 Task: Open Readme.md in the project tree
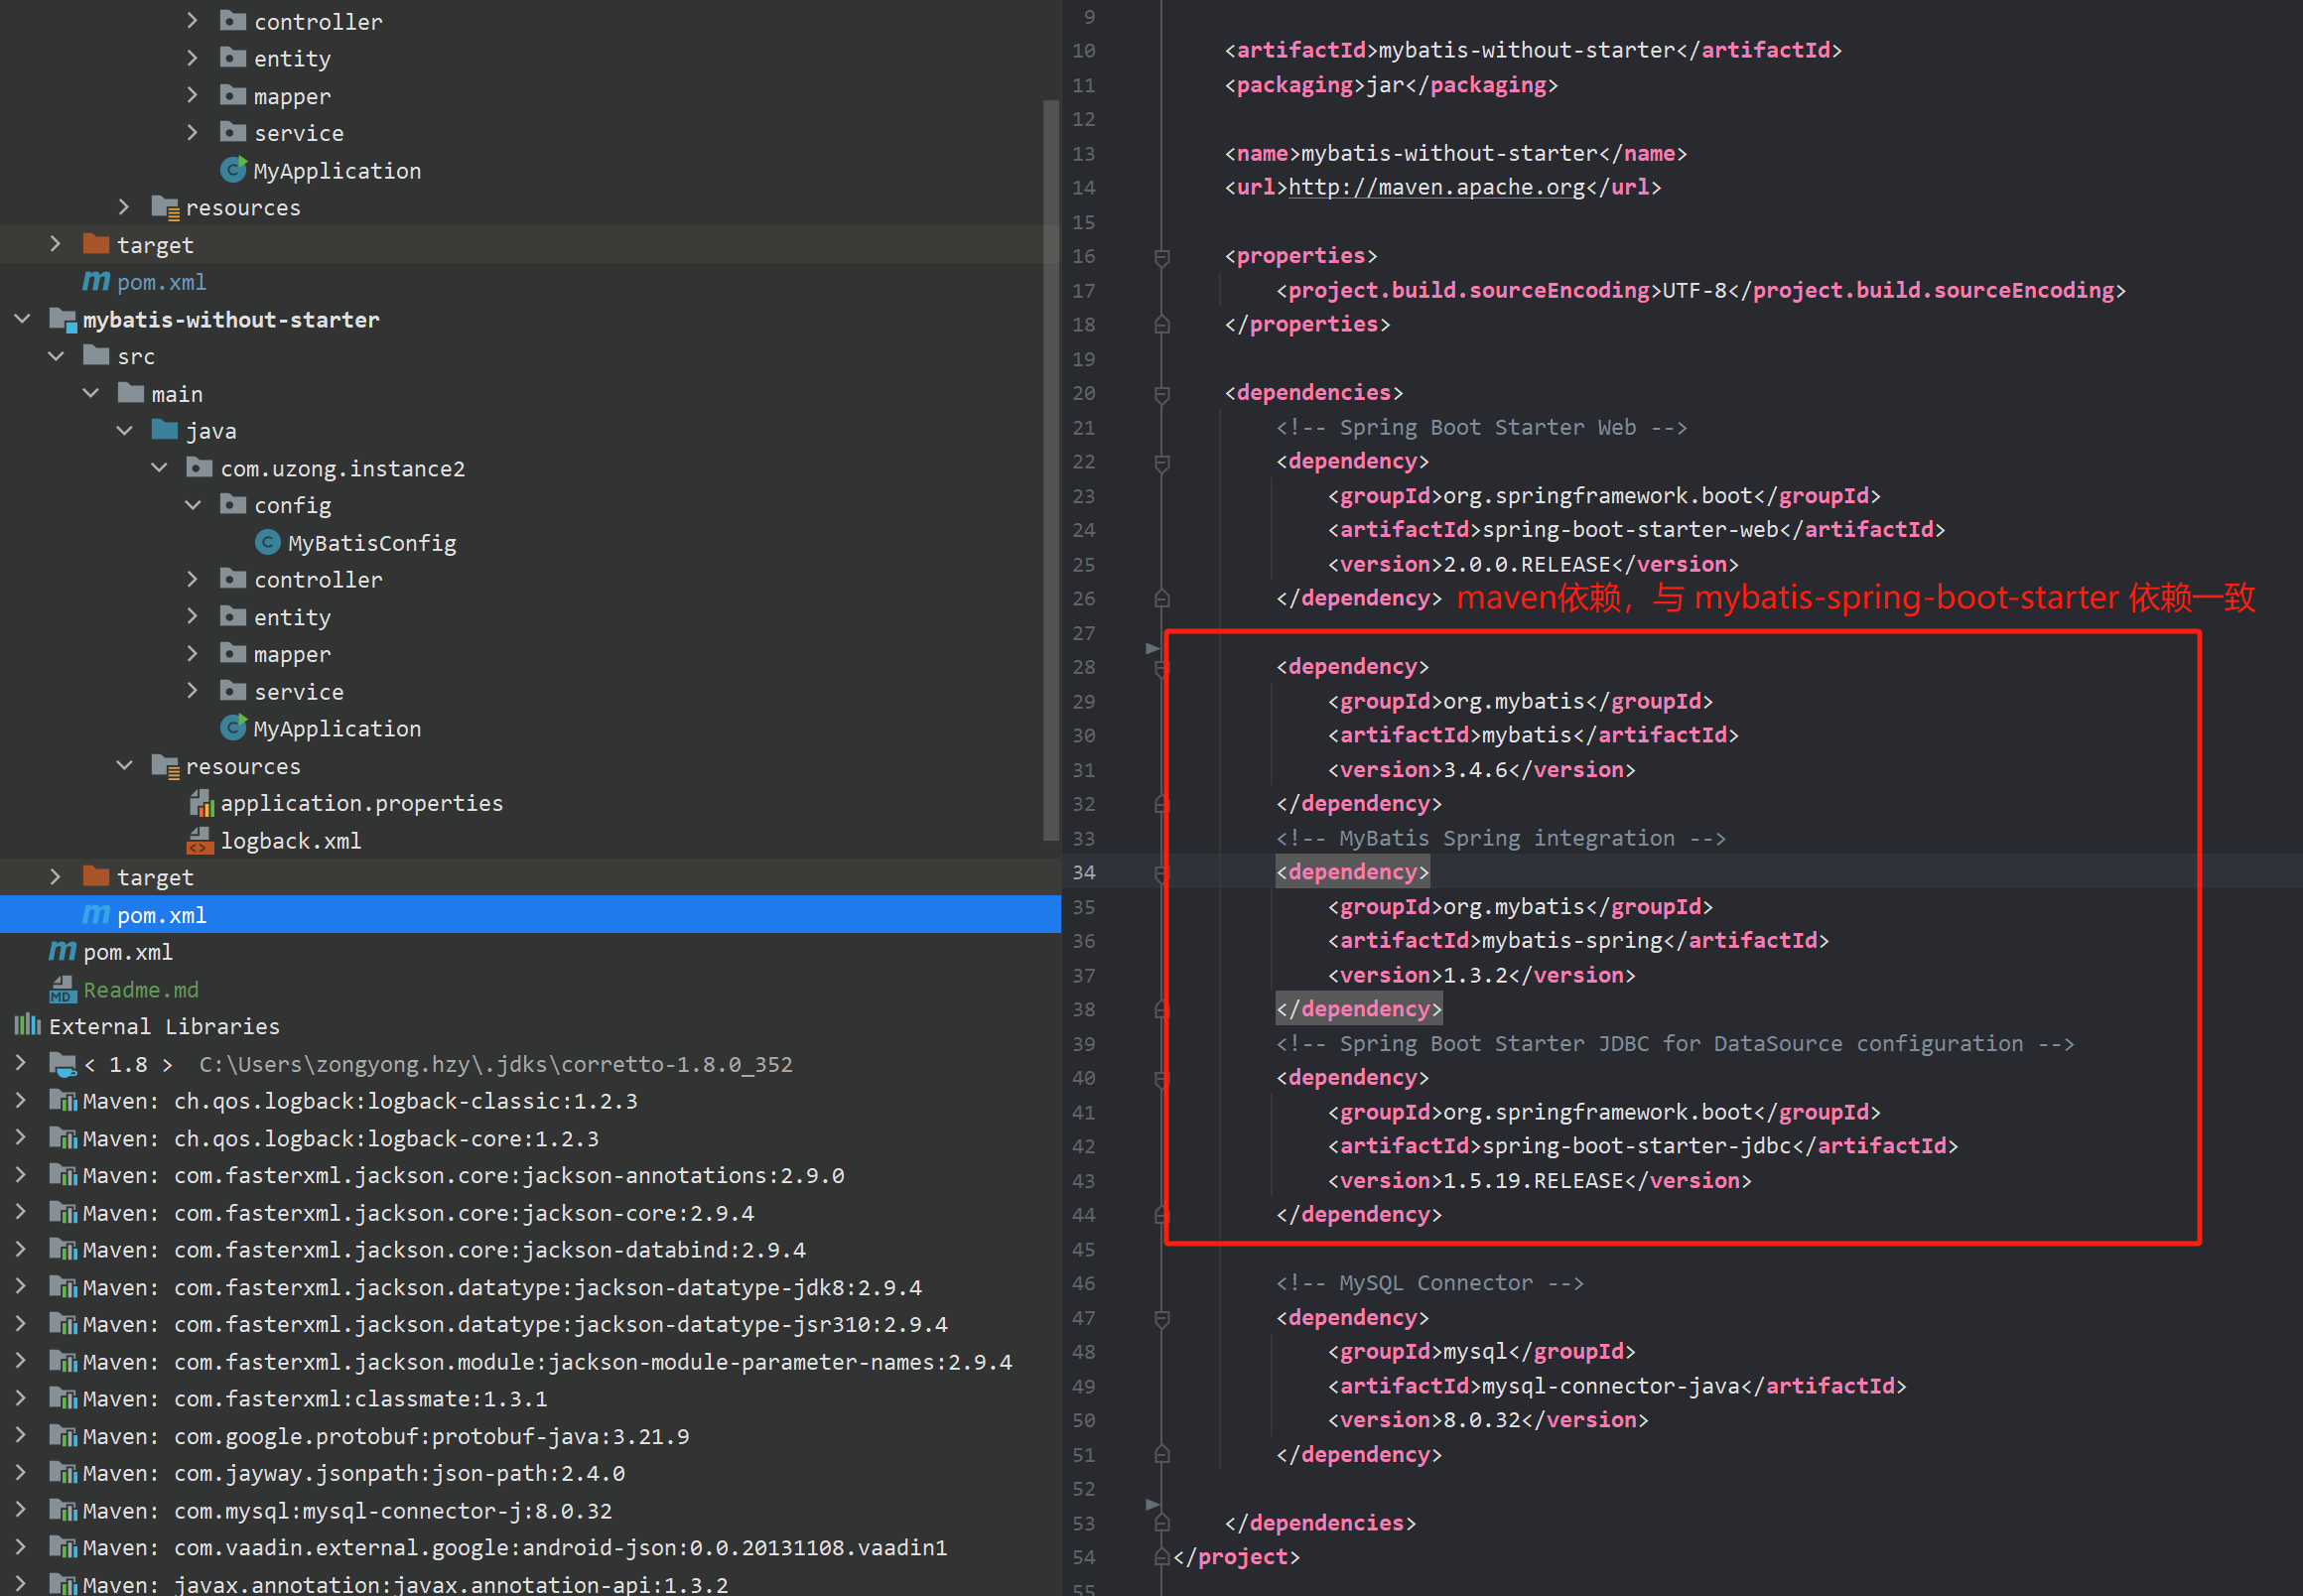point(141,989)
